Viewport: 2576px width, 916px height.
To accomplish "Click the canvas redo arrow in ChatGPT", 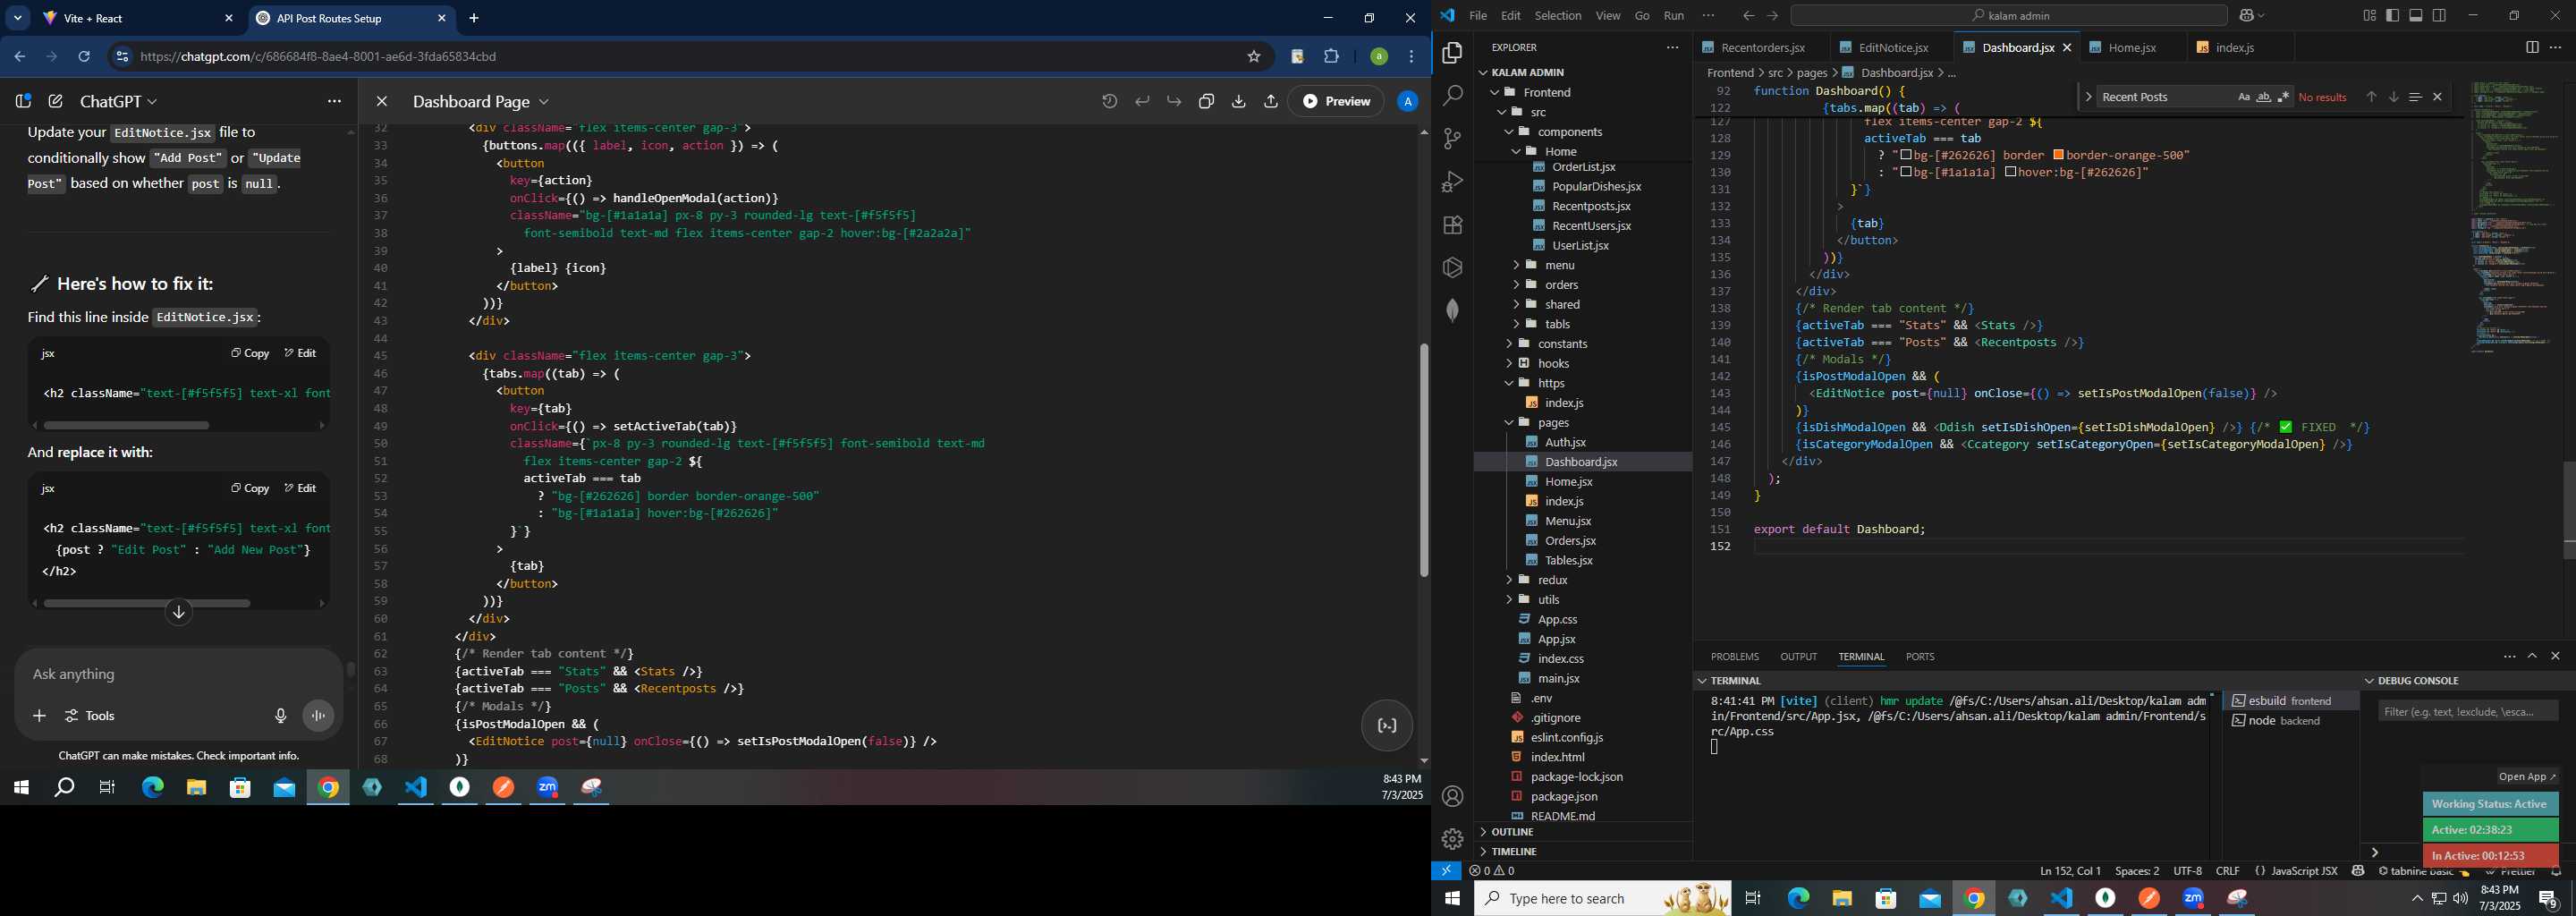I will [x=1174, y=101].
